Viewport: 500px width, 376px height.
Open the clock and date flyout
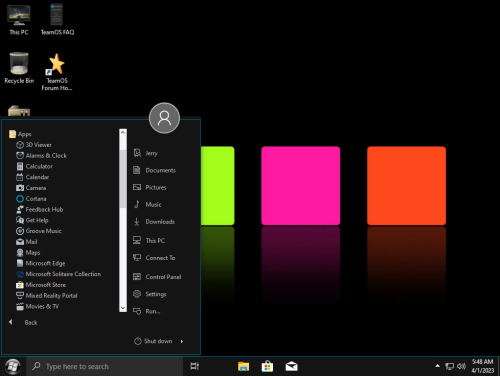[x=483, y=366]
